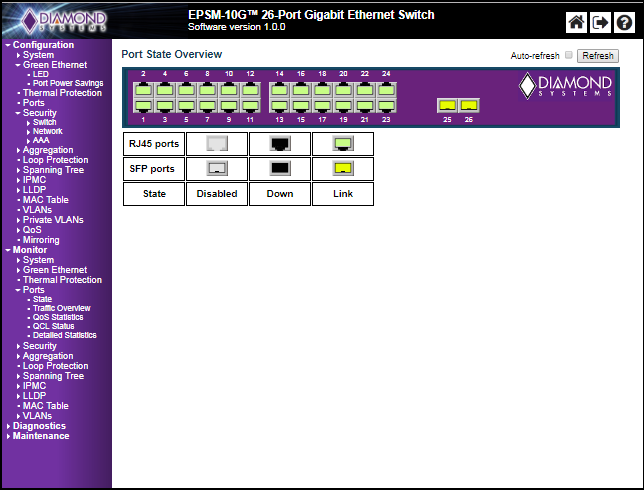This screenshot has height=490, width=644.
Task: Select RJ45 port 2 icon
Action: pos(143,89)
